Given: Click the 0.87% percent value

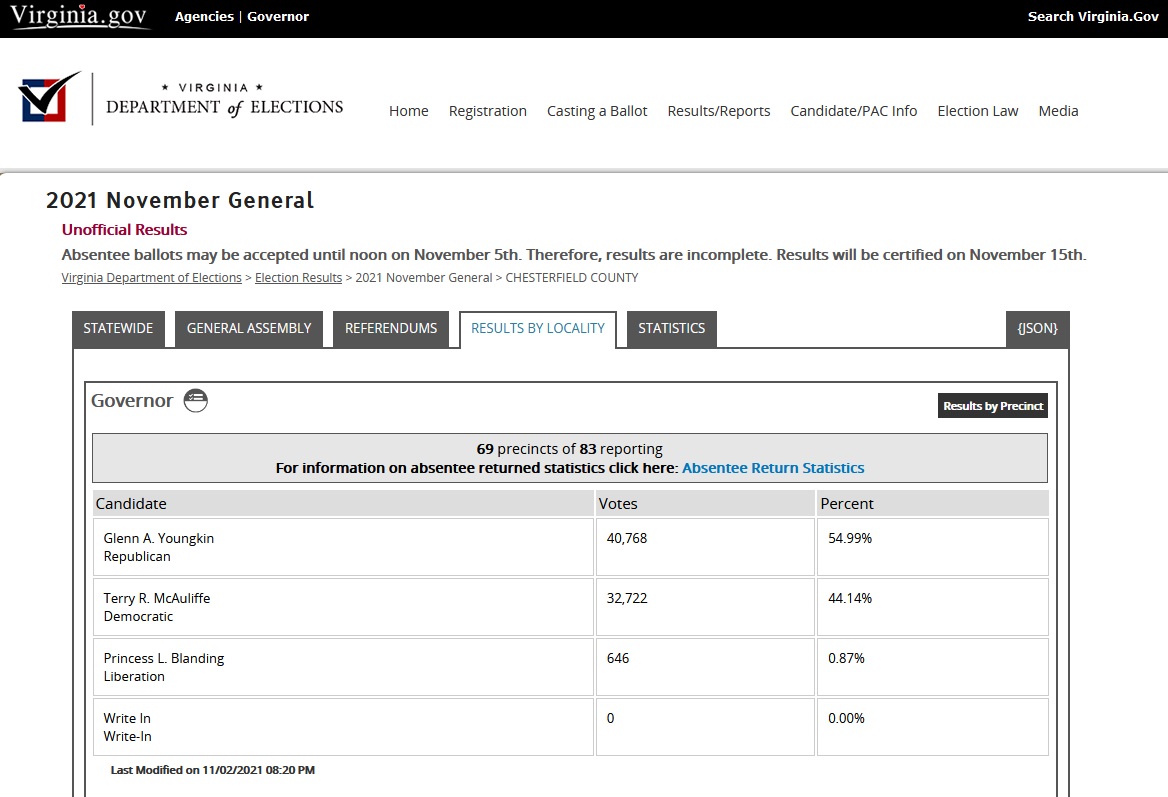Looking at the screenshot, I should [846, 658].
